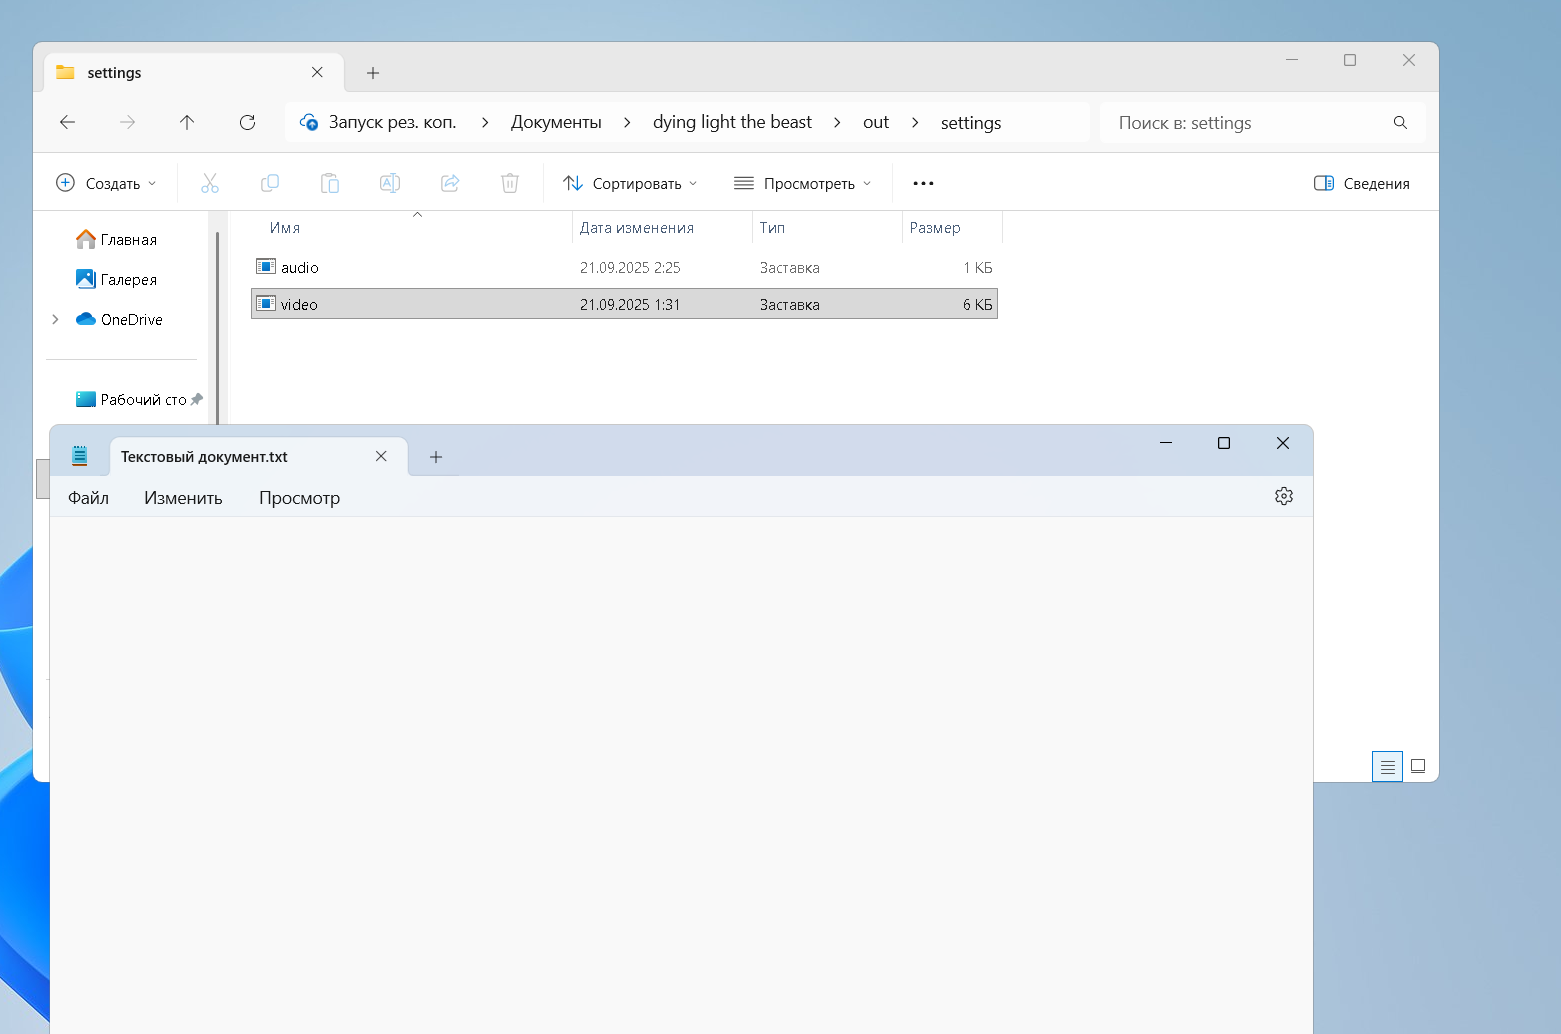Click the Share icon in Explorer toolbar

[450, 183]
